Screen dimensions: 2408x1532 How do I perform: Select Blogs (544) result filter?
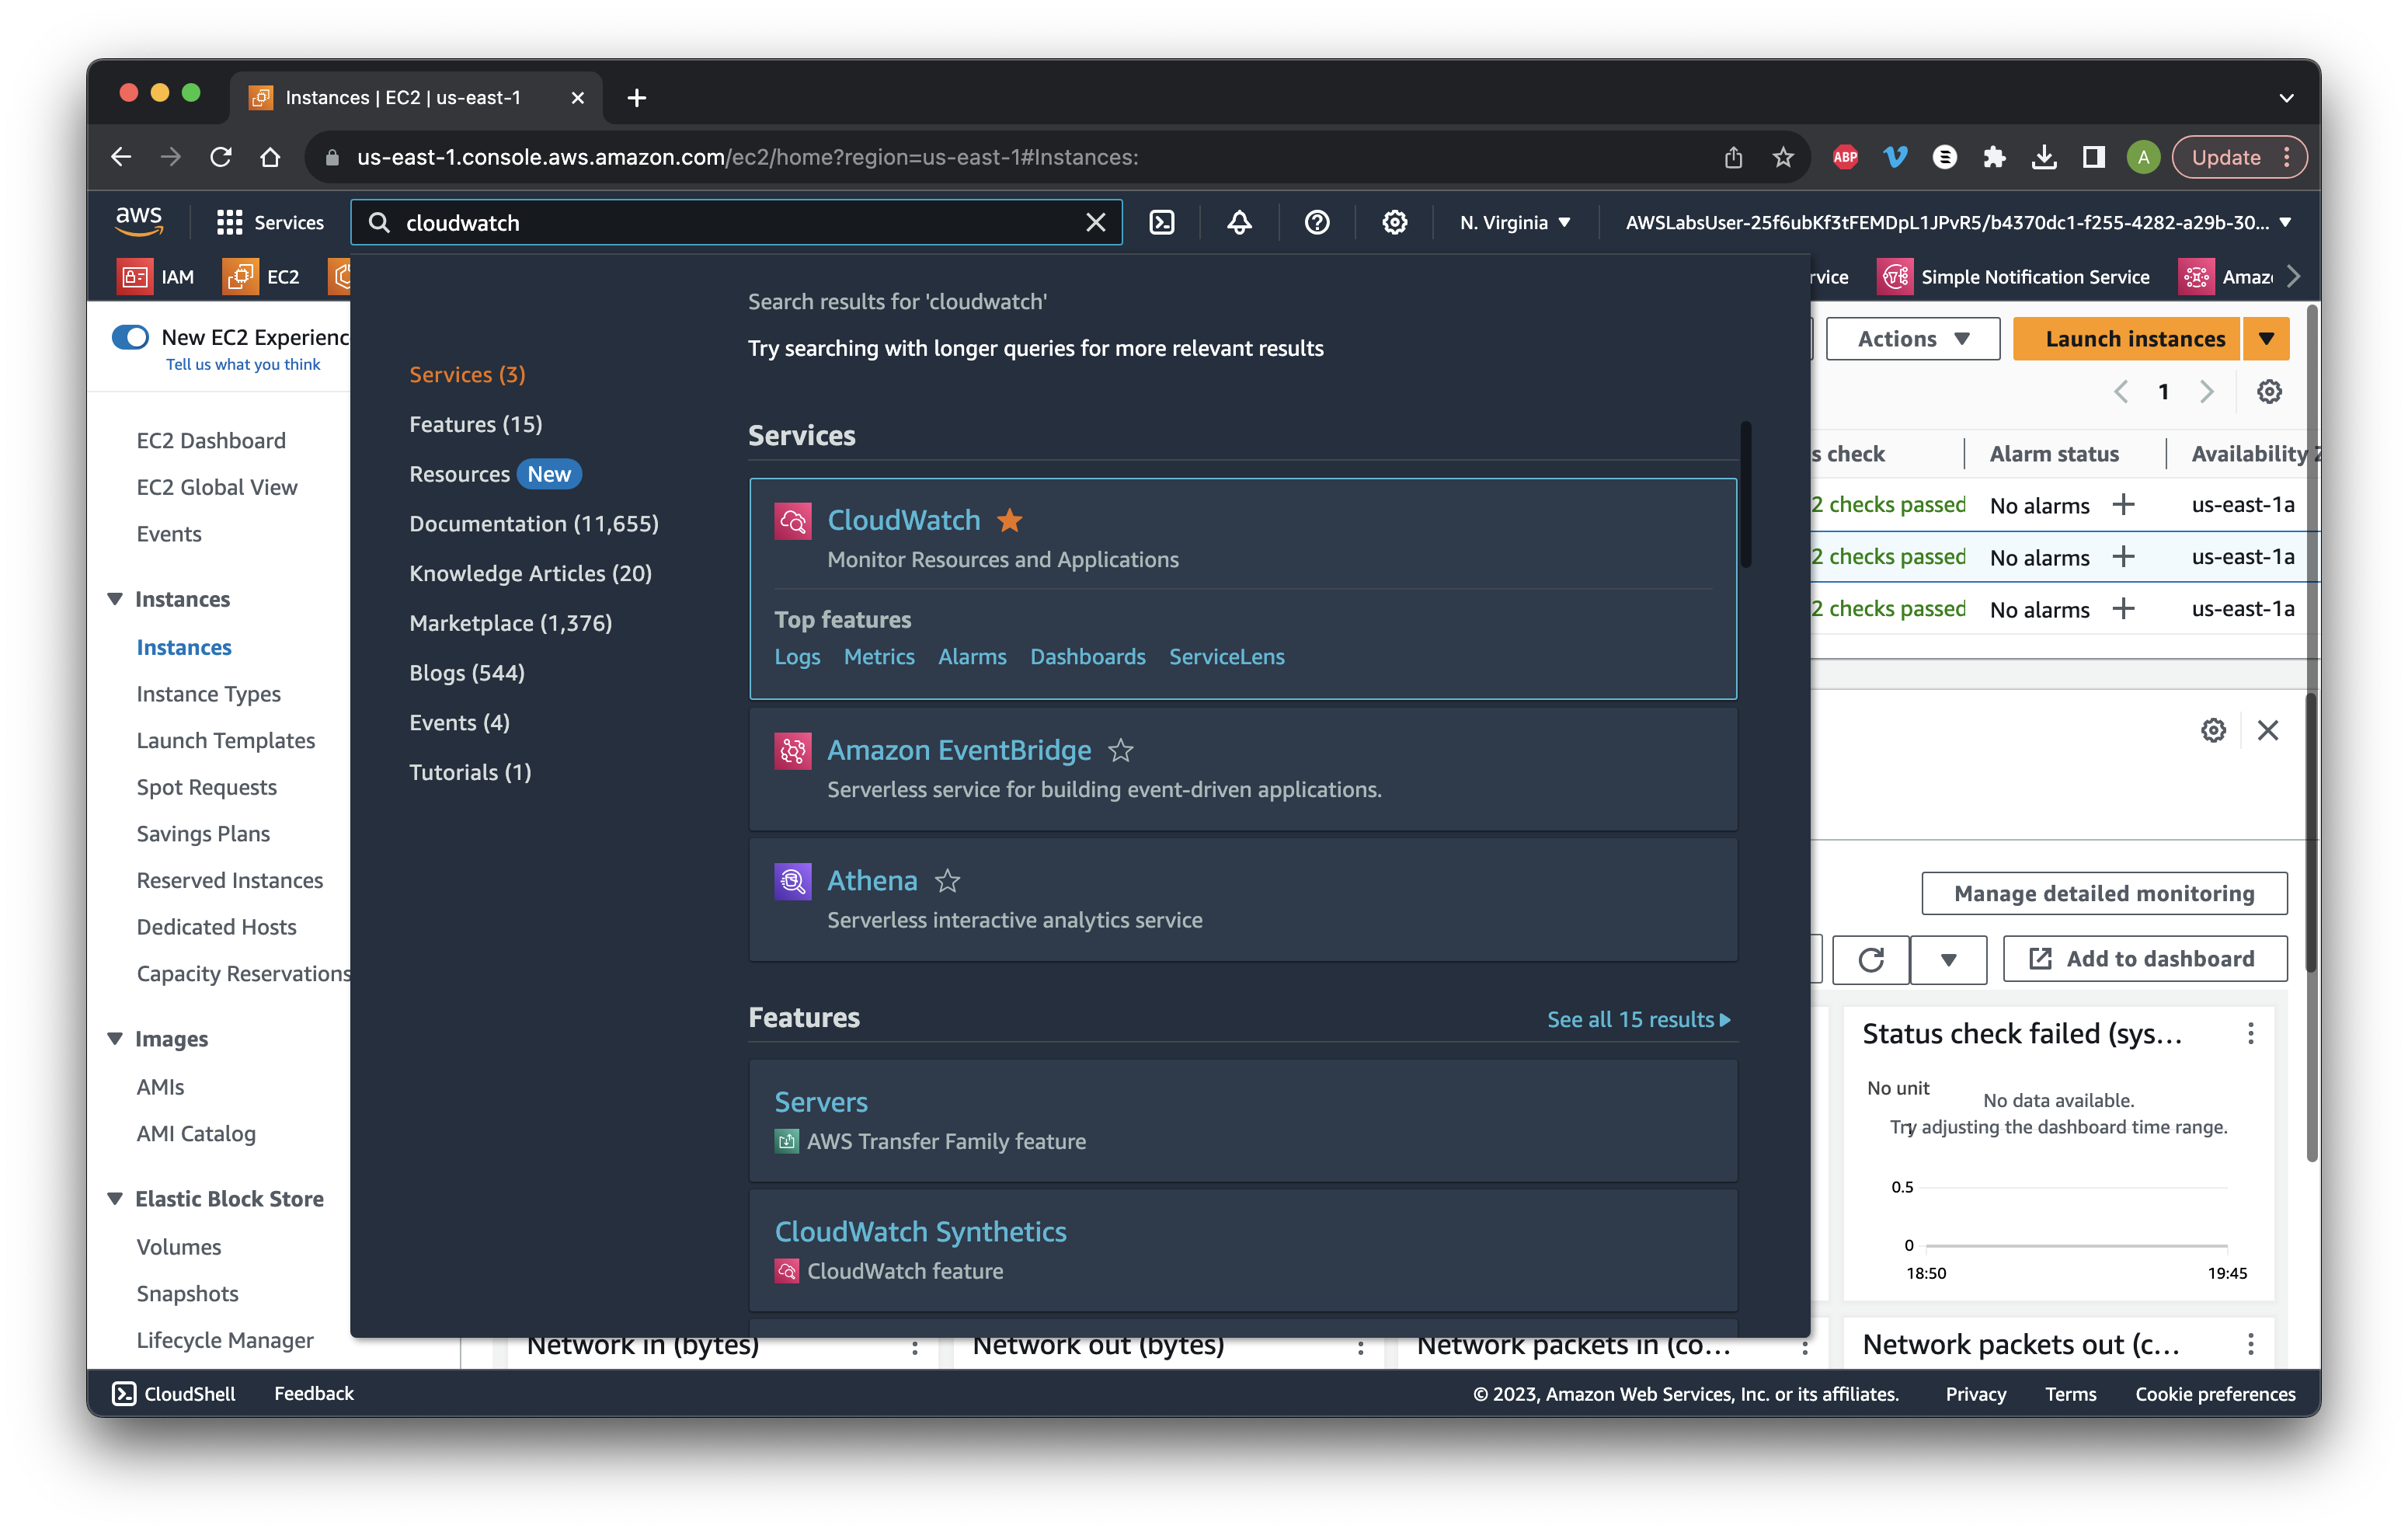[467, 672]
